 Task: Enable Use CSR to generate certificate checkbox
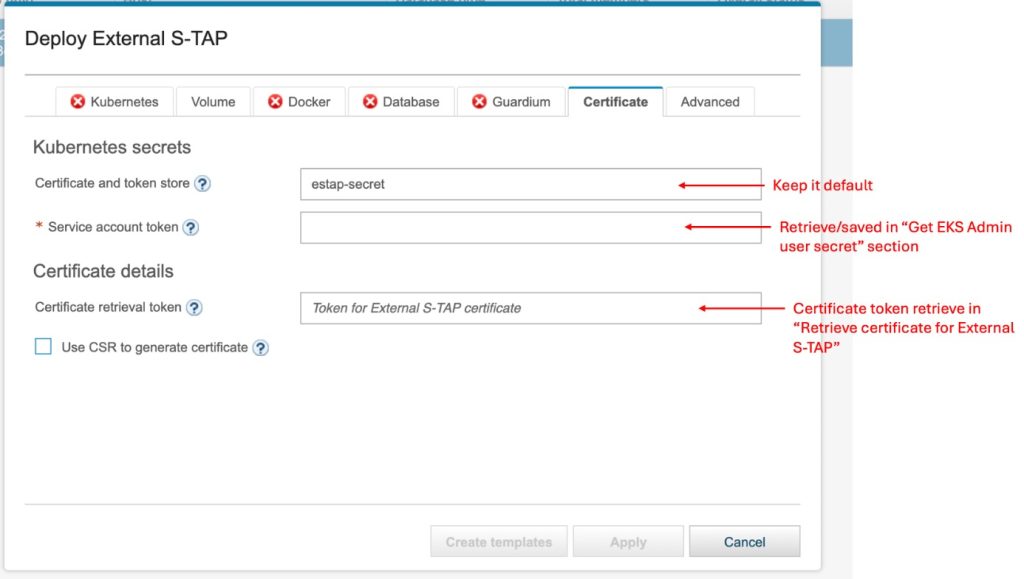[43, 347]
